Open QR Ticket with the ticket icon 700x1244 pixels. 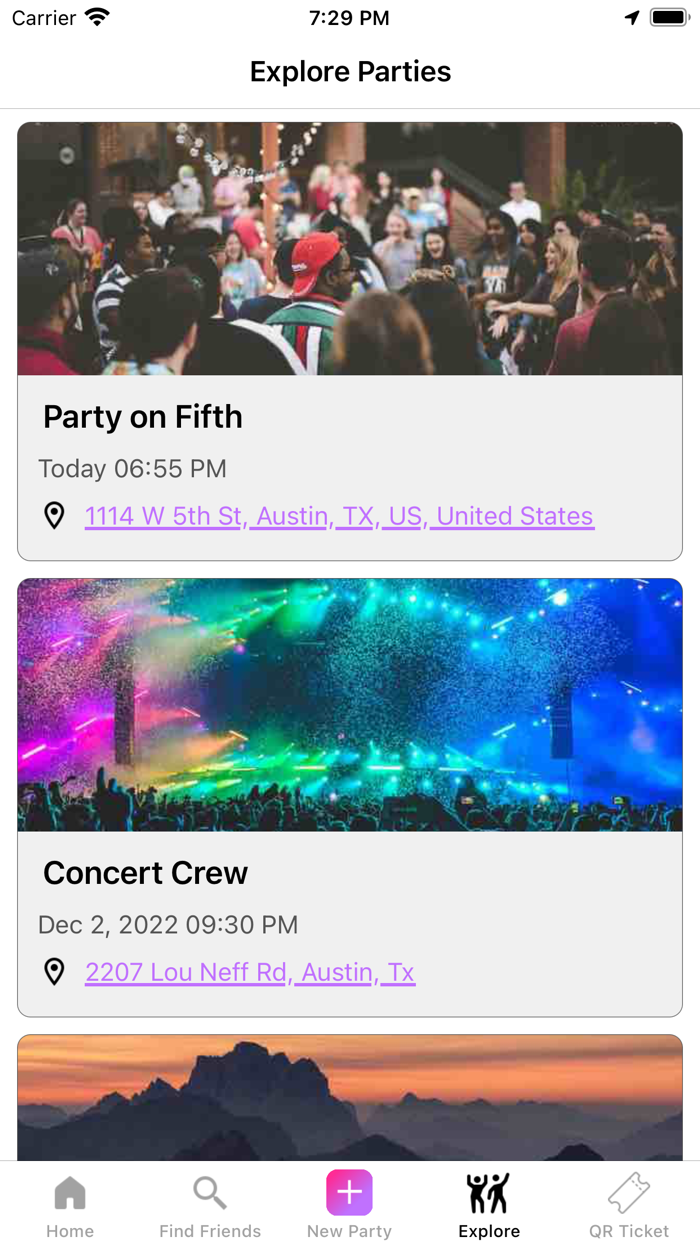click(x=628, y=1192)
